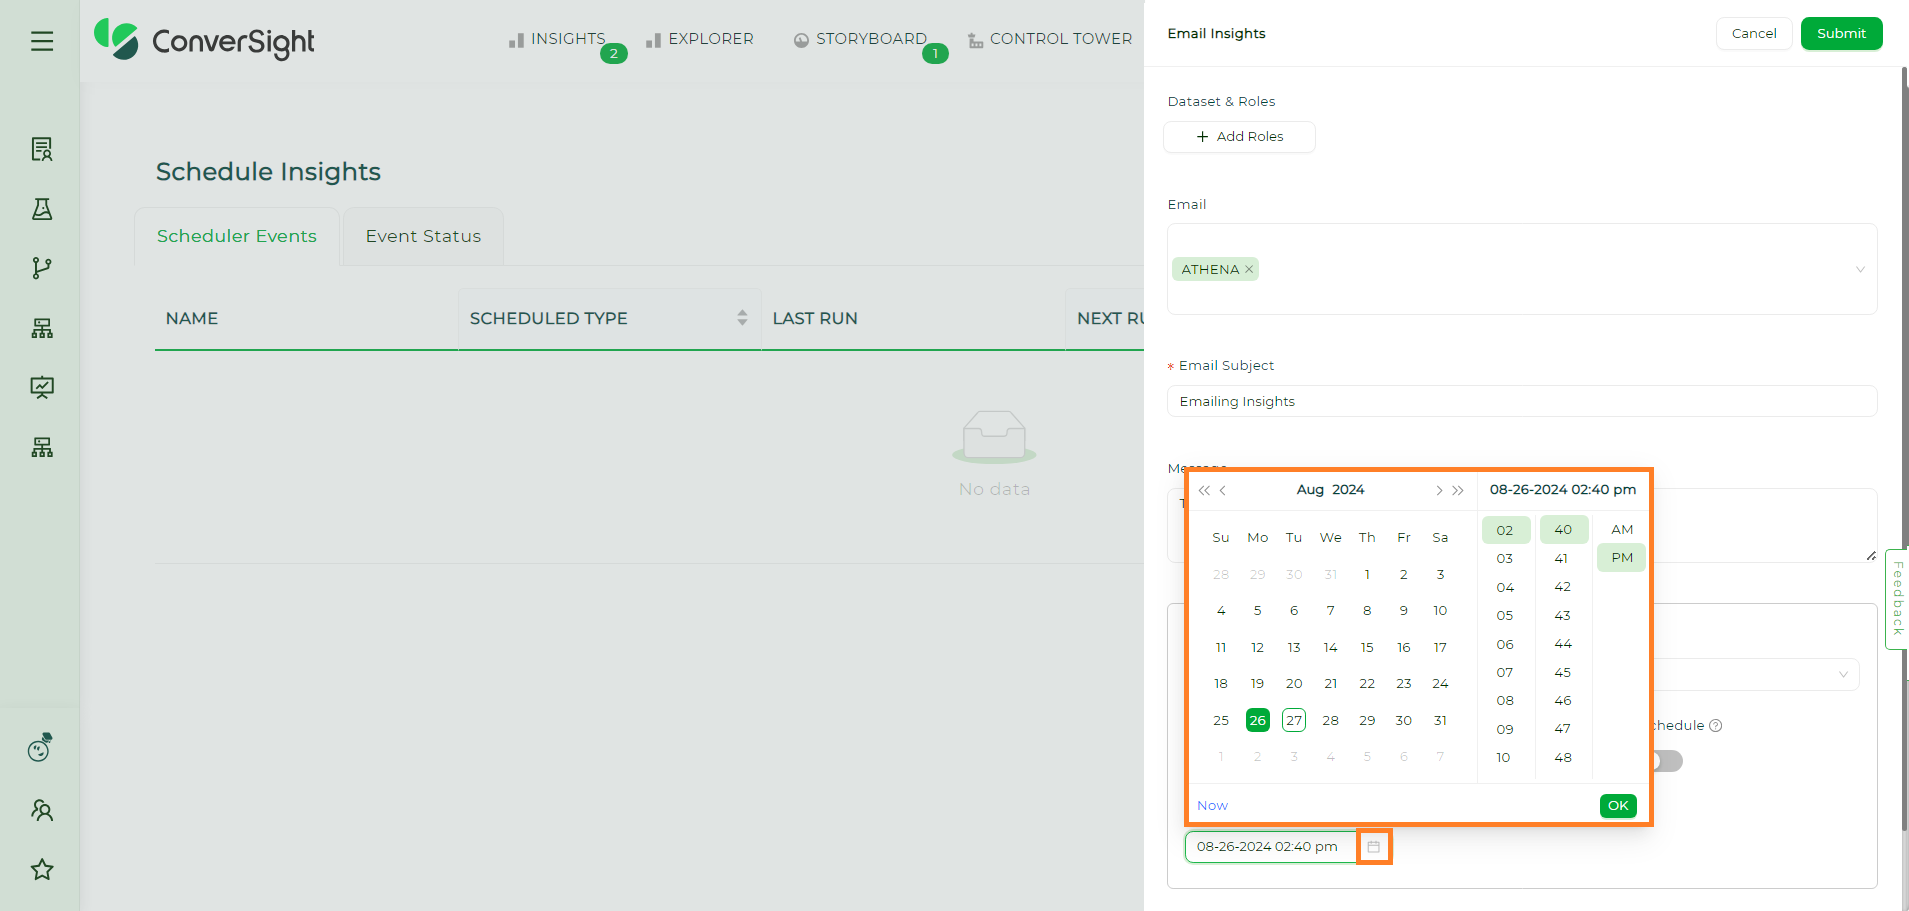Open the user profile sidebar icon
The height and width of the screenshot is (911, 1909).
click(x=42, y=810)
